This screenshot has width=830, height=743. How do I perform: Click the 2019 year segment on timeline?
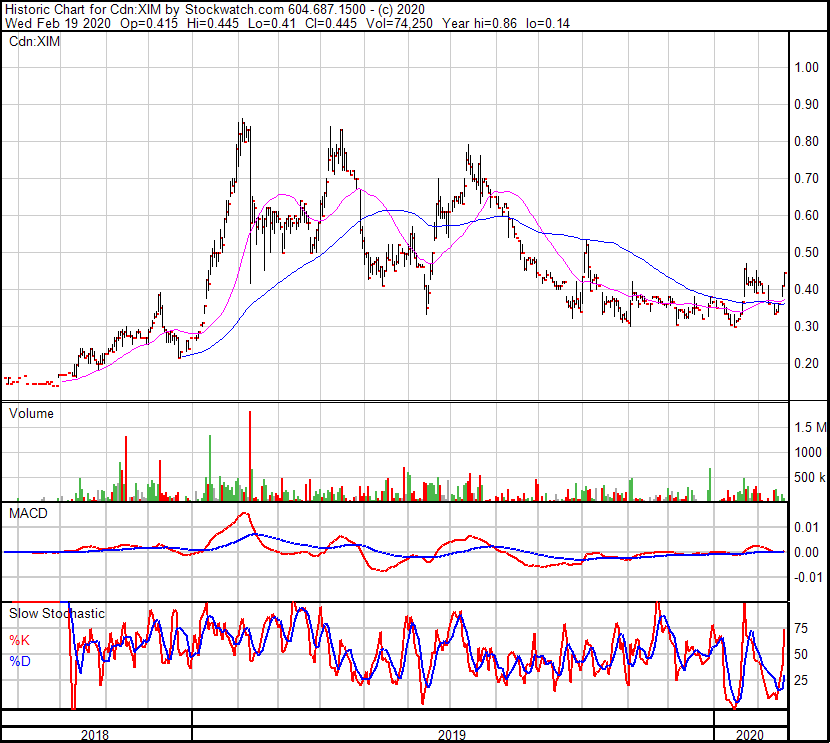coord(453,735)
